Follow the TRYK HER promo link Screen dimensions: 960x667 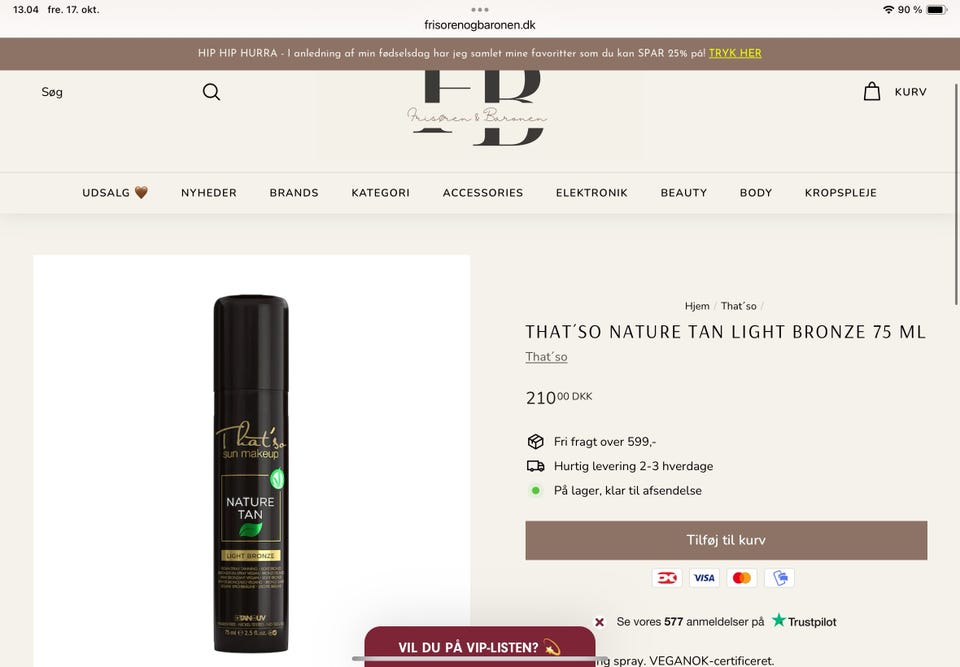point(735,53)
